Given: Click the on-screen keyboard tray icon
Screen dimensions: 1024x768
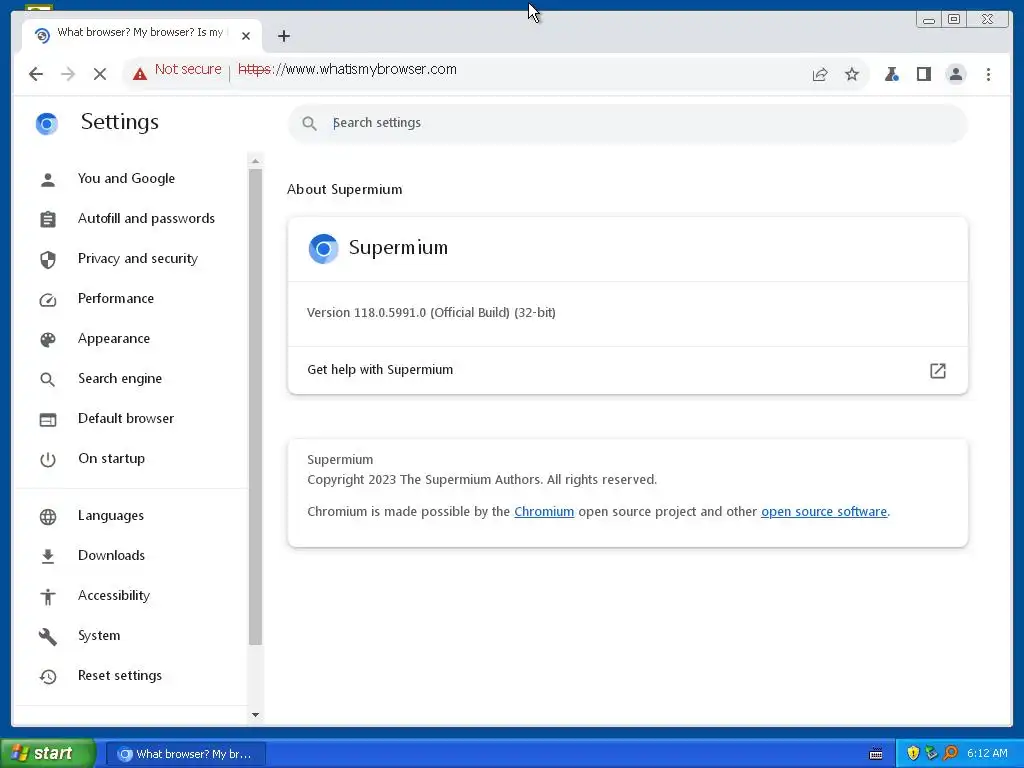Looking at the screenshot, I should pyautogui.click(x=876, y=754).
